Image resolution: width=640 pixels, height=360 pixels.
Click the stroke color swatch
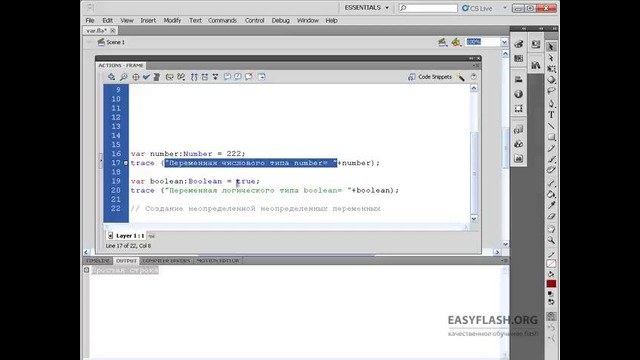click(551, 264)
